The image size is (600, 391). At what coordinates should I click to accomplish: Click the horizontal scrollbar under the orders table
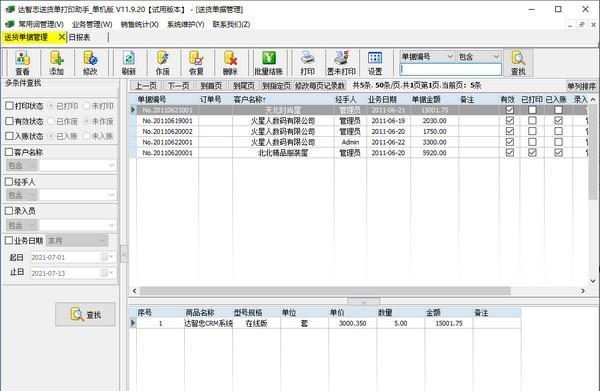325,291
